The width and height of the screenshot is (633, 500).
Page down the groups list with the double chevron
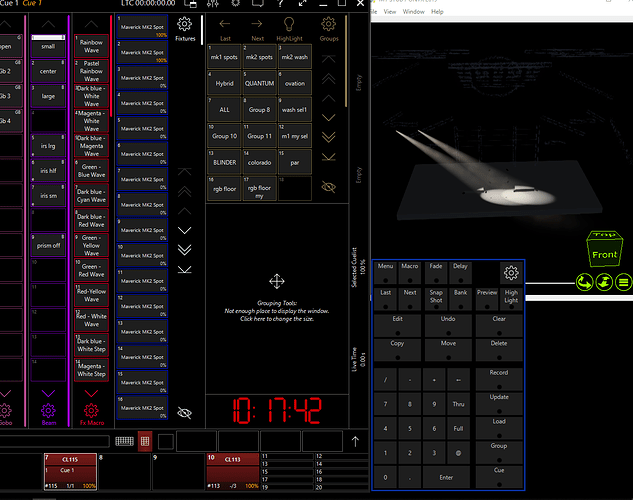[329, 137]
